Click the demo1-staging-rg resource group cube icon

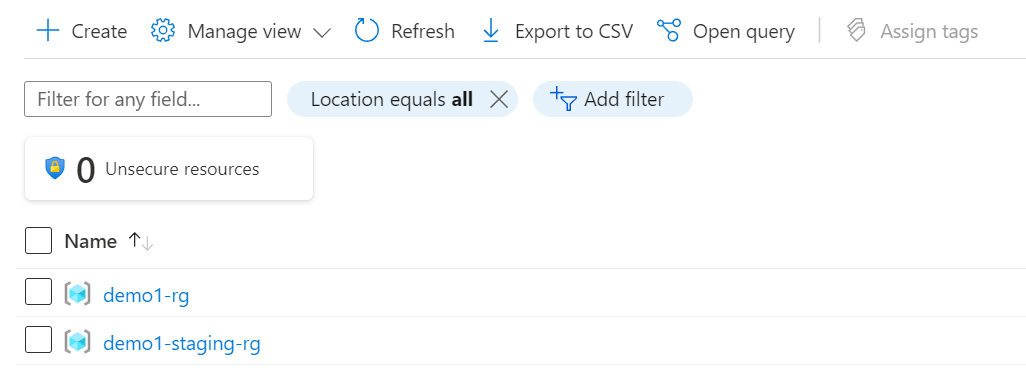(77, 343)
